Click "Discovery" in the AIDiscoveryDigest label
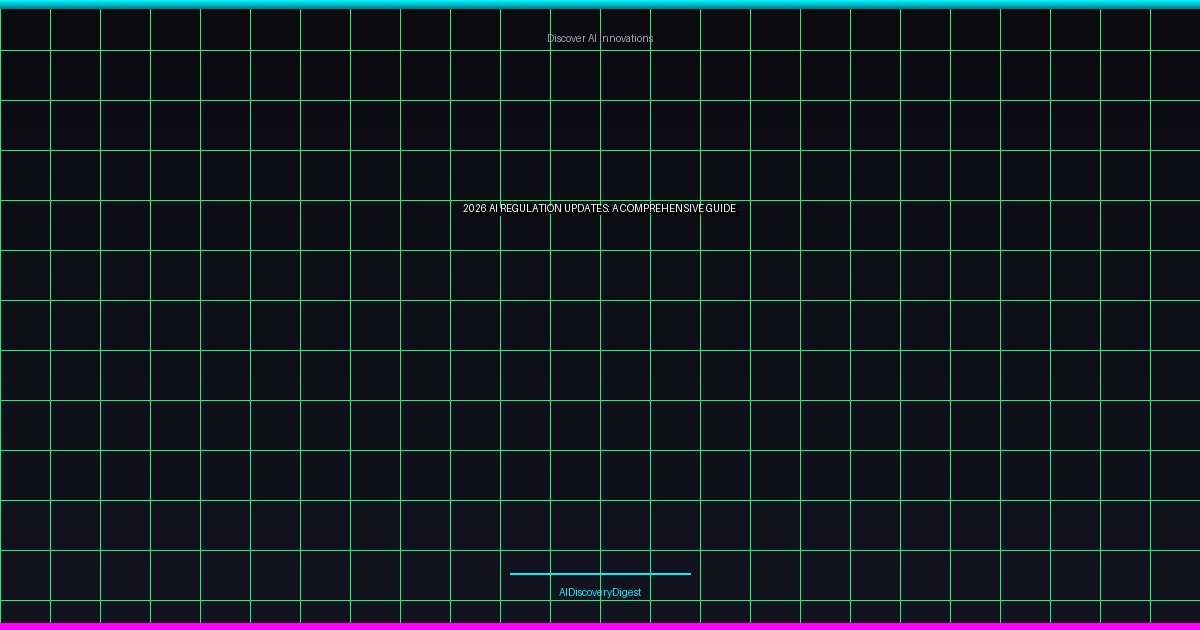This screenshot has width=1200, height=630. click(x=590, y=593)
